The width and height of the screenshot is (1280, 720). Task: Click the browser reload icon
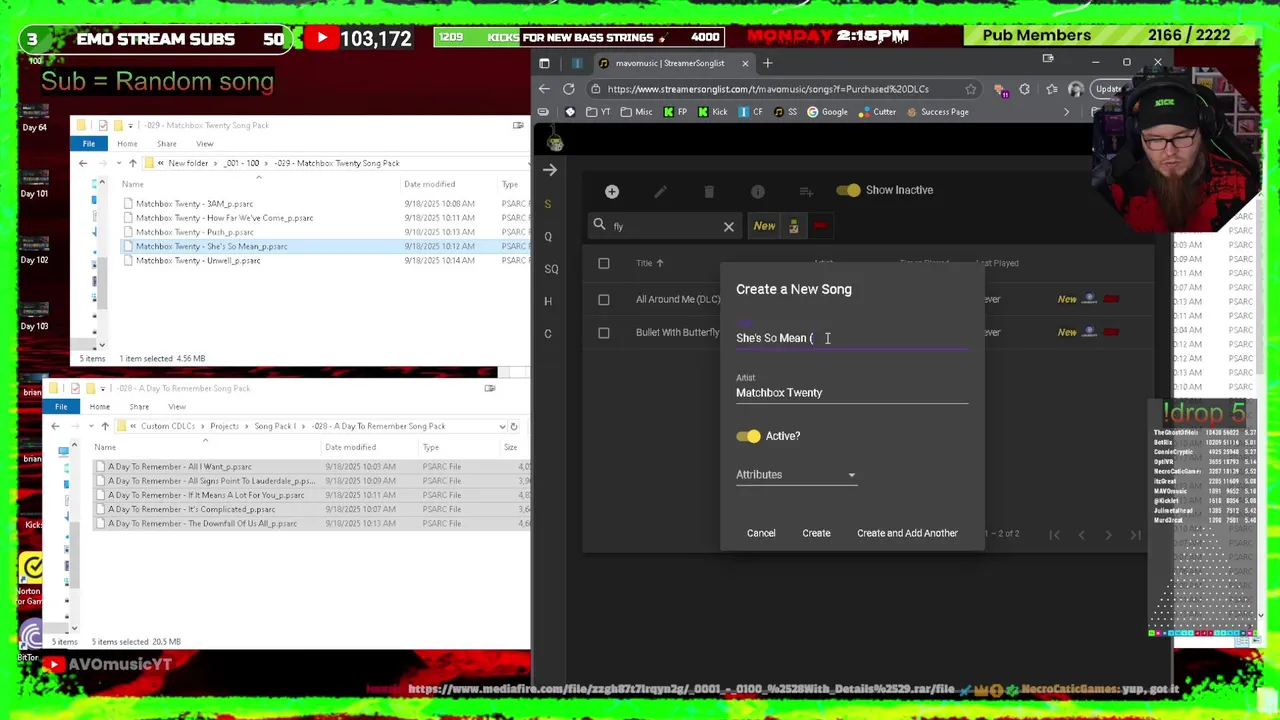(x=569, y=89)
